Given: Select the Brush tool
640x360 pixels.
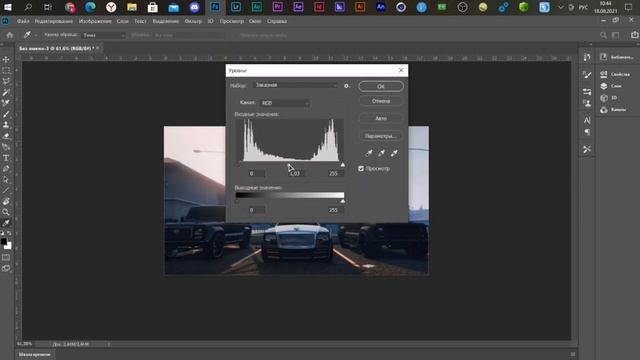Looking at the screenshot, I should point(6,114).
